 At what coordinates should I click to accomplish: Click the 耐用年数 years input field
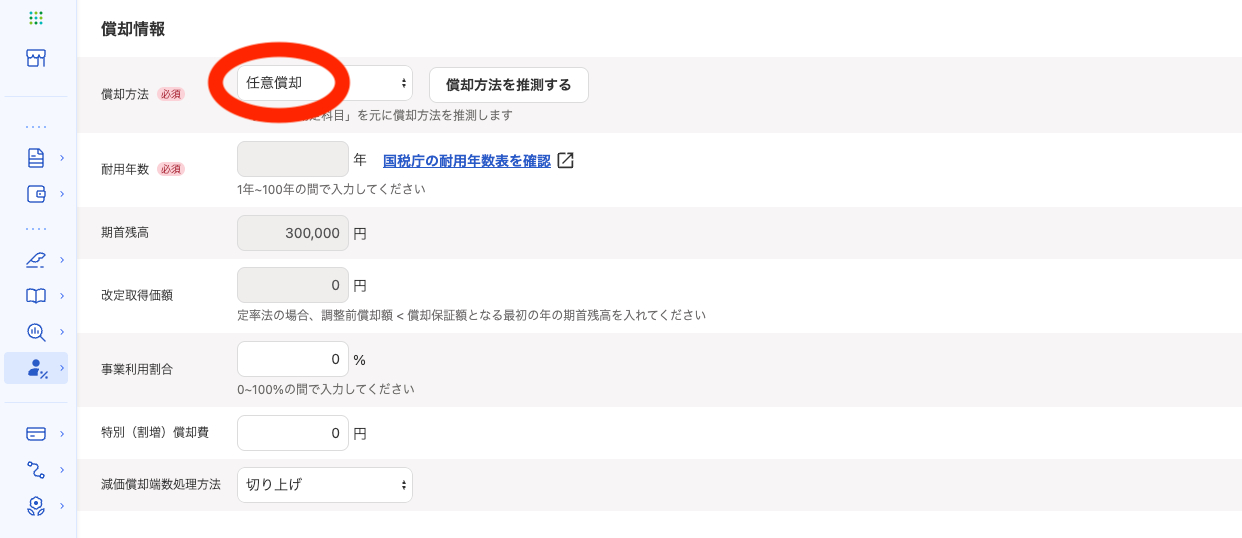[293, 159]
